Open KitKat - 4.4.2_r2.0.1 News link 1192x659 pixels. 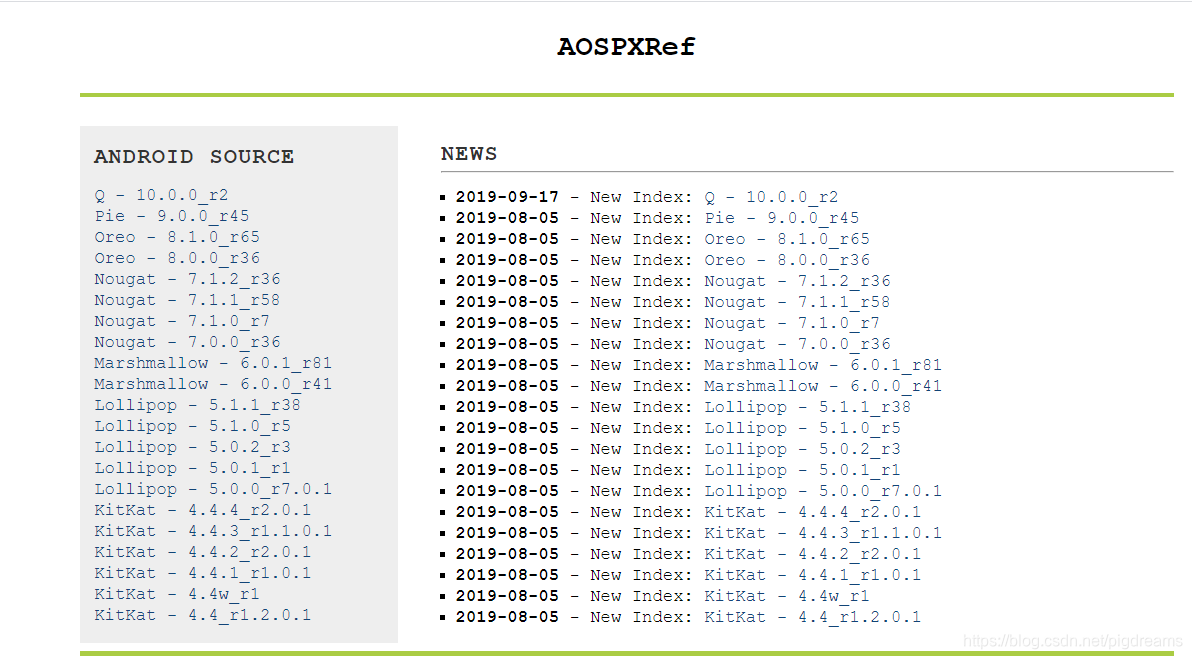[813, 555]
